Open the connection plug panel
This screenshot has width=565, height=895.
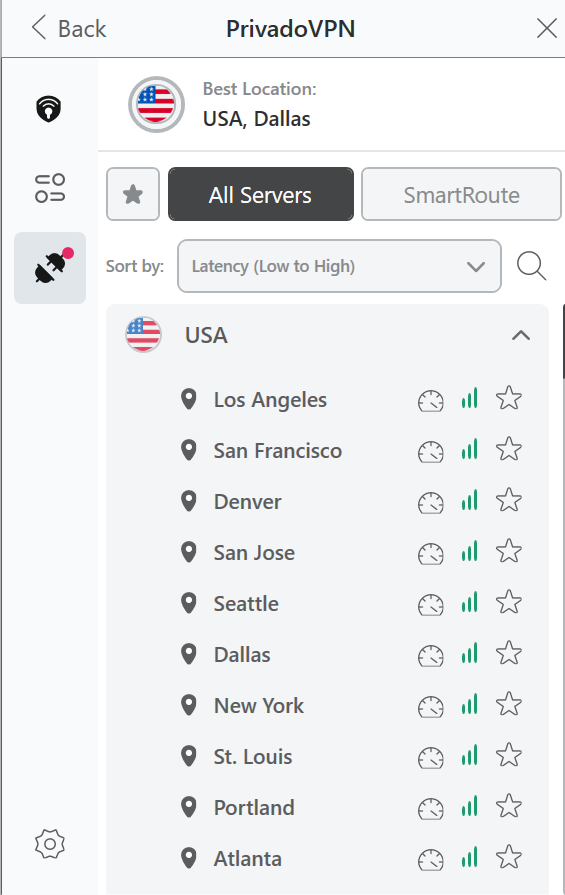tap(50, 268)
